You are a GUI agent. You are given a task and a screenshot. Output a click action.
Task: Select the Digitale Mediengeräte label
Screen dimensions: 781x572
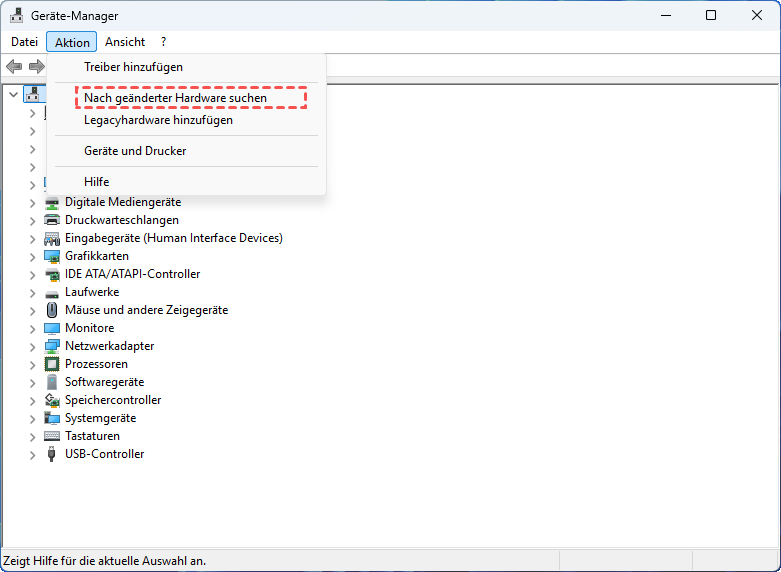click(x=123, y=202)
